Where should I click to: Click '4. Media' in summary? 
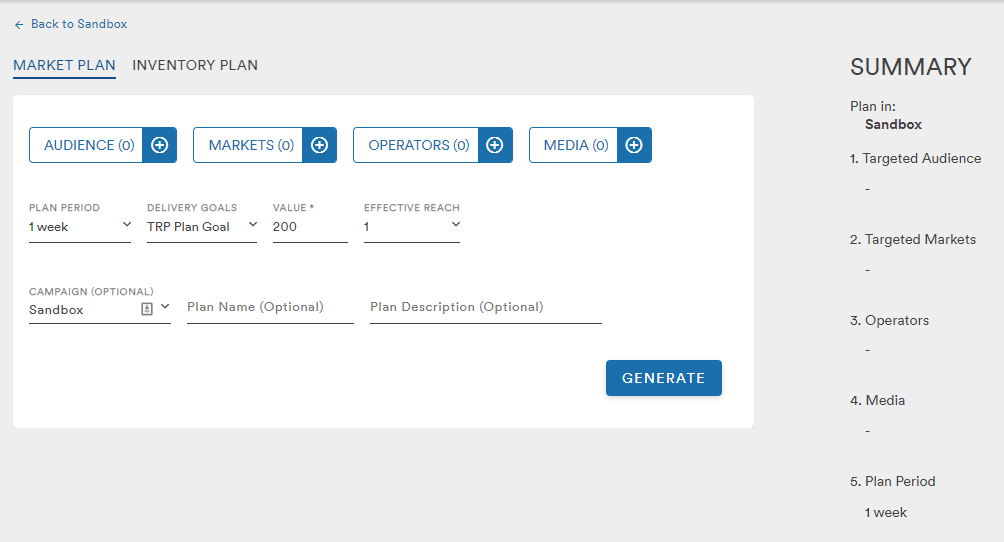point(877,400)
